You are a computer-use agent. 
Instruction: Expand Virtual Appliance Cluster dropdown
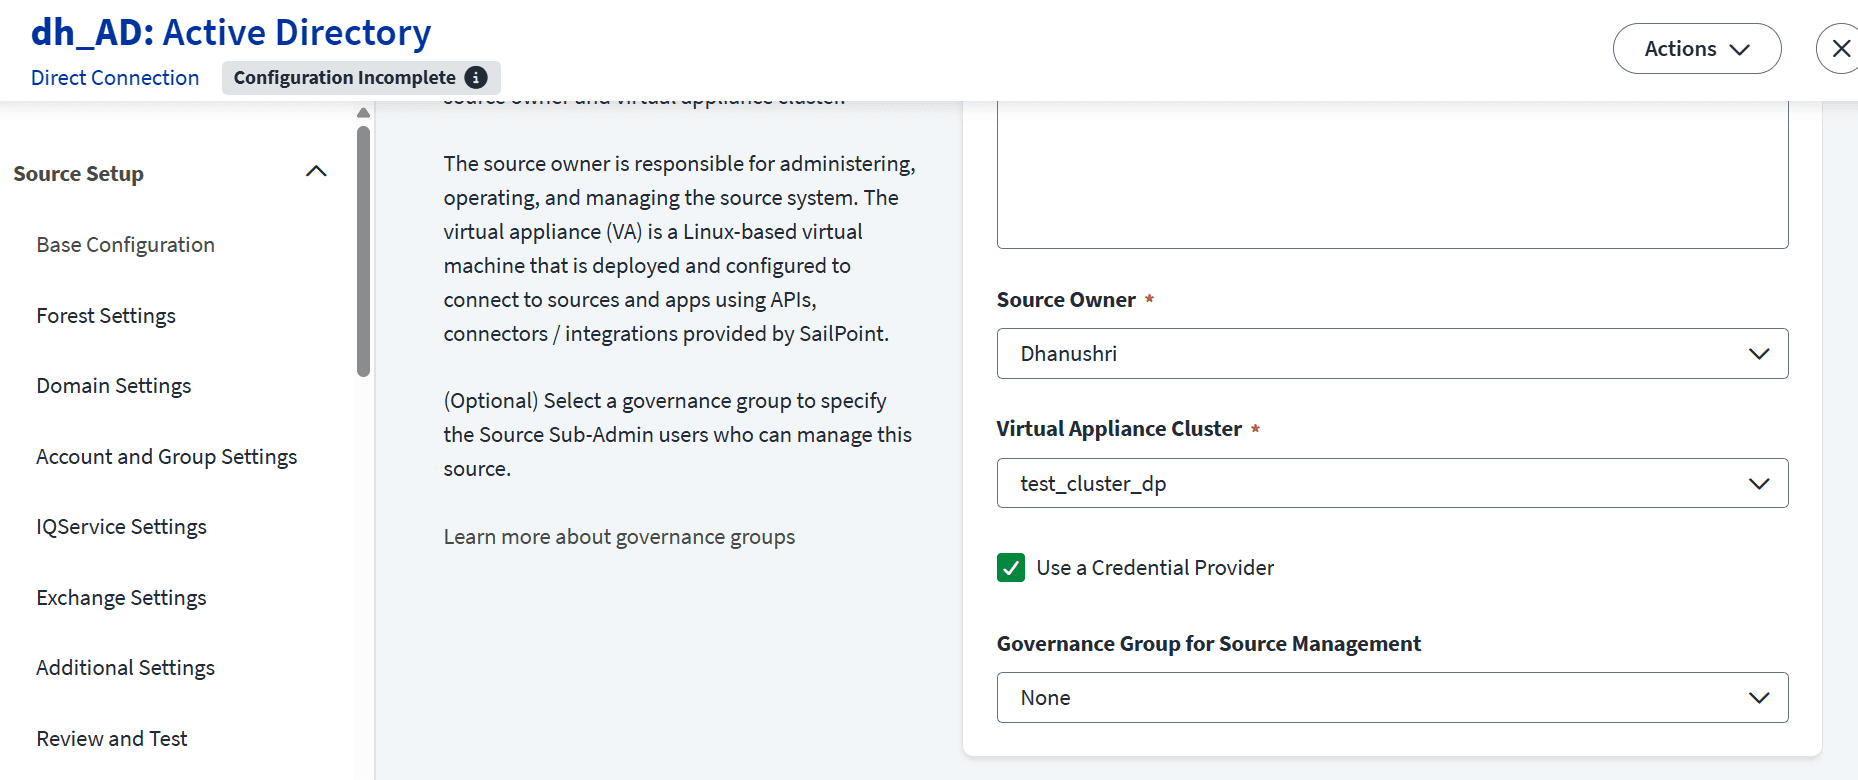coord(1392,483)
